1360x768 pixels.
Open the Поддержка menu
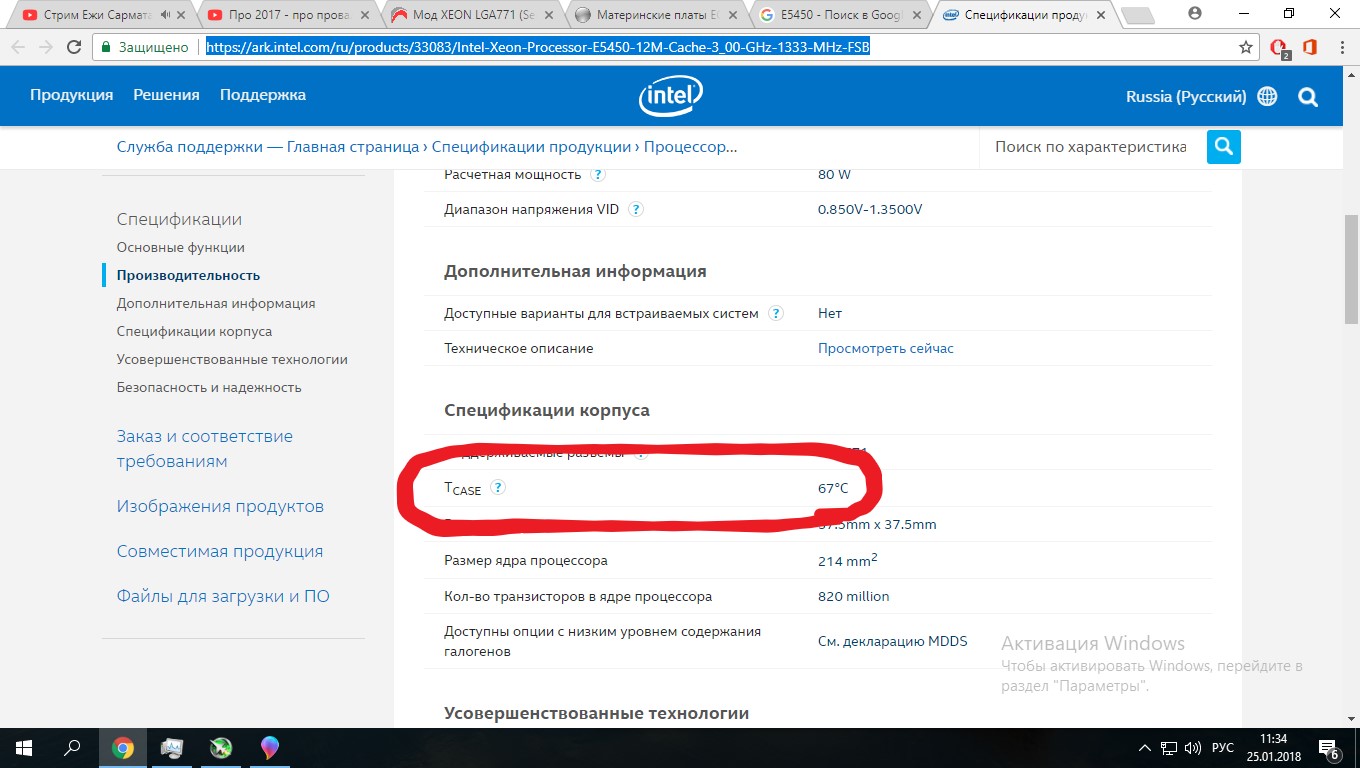pyautogui.click(x=263, y=95)
